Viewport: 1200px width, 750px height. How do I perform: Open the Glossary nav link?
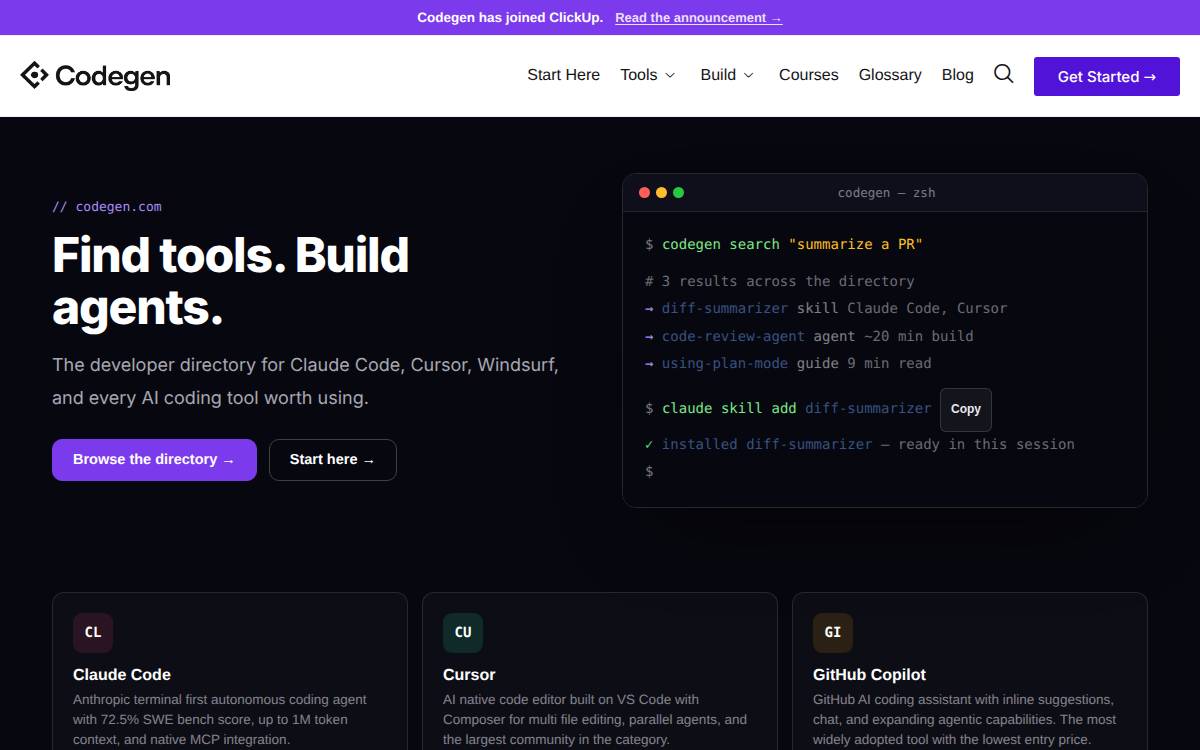click(890, 75)
